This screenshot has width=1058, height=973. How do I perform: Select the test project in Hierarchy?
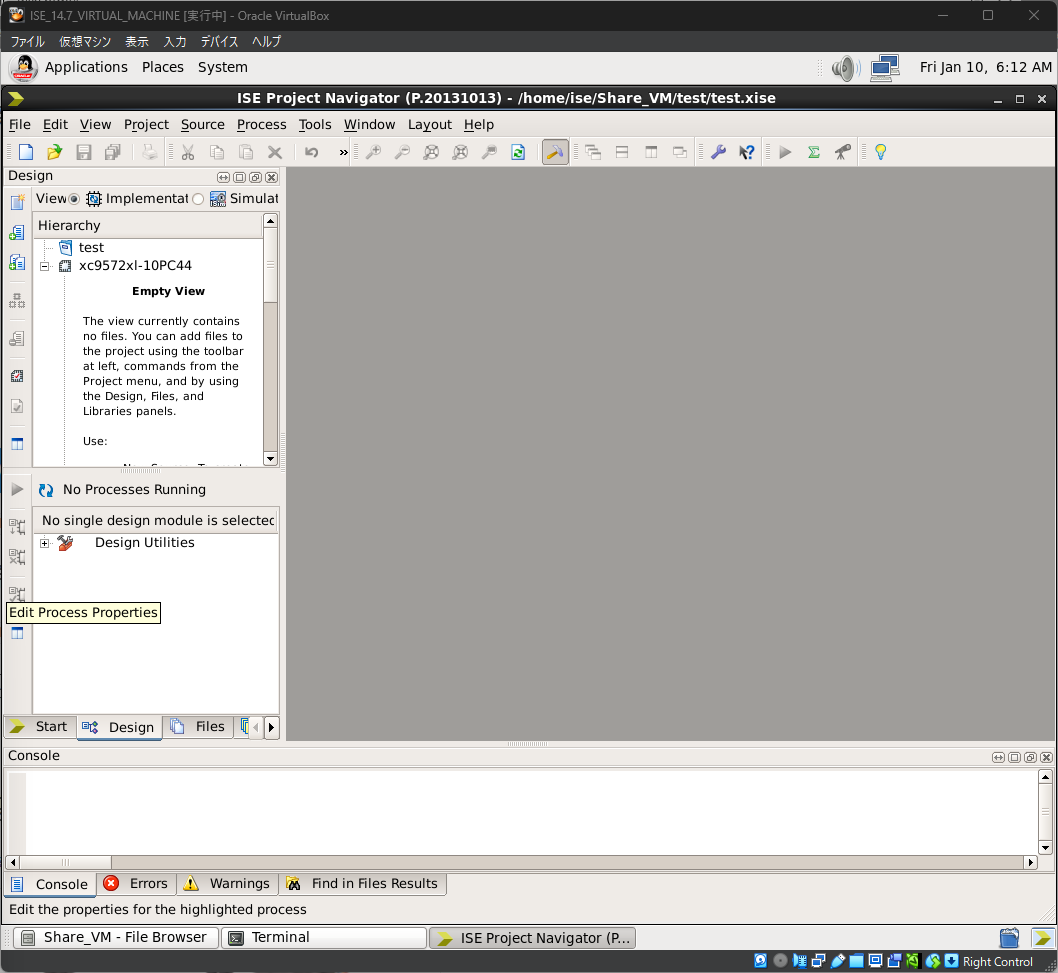pyautogui.click(x=91, y=247)
